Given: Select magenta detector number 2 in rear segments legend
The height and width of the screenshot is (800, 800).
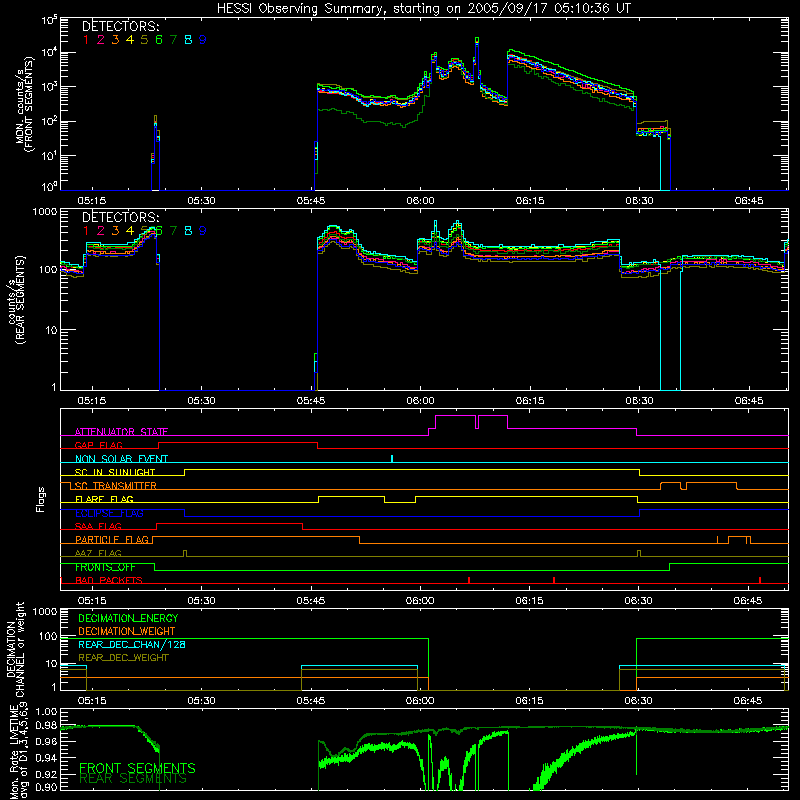Looking at the screenshot, I should [101, 231].
